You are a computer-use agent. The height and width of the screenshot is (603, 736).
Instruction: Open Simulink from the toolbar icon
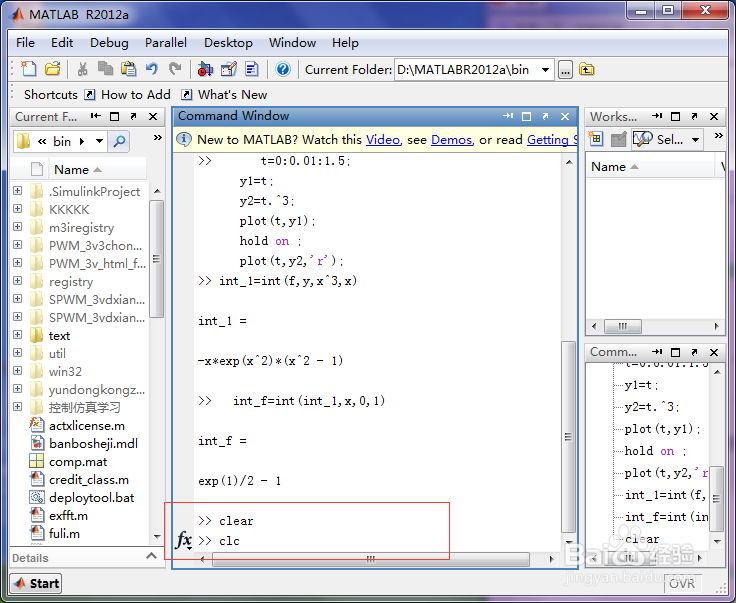[205, 69]
